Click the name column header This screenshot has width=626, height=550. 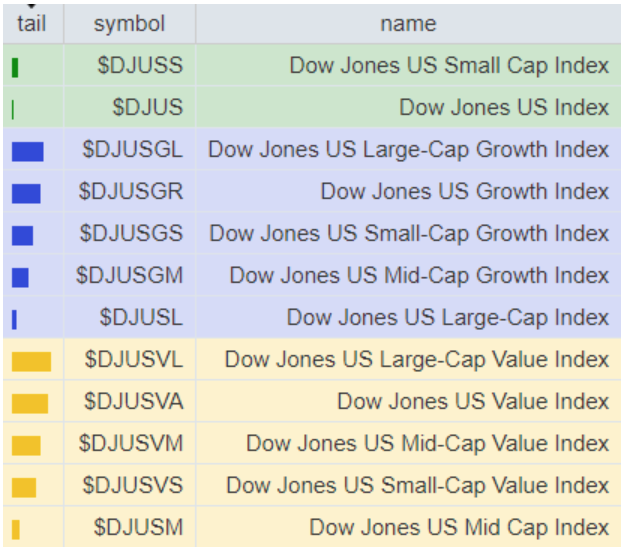408,23
